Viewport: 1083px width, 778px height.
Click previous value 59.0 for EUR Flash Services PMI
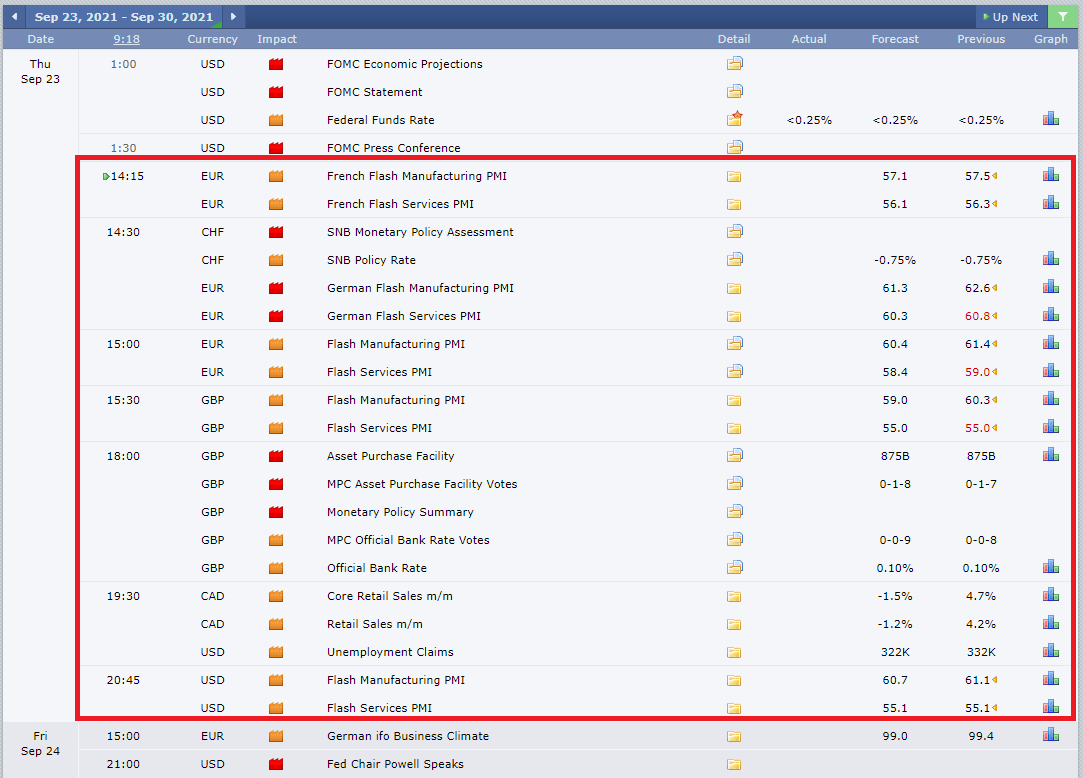click(x=977, y=372)
